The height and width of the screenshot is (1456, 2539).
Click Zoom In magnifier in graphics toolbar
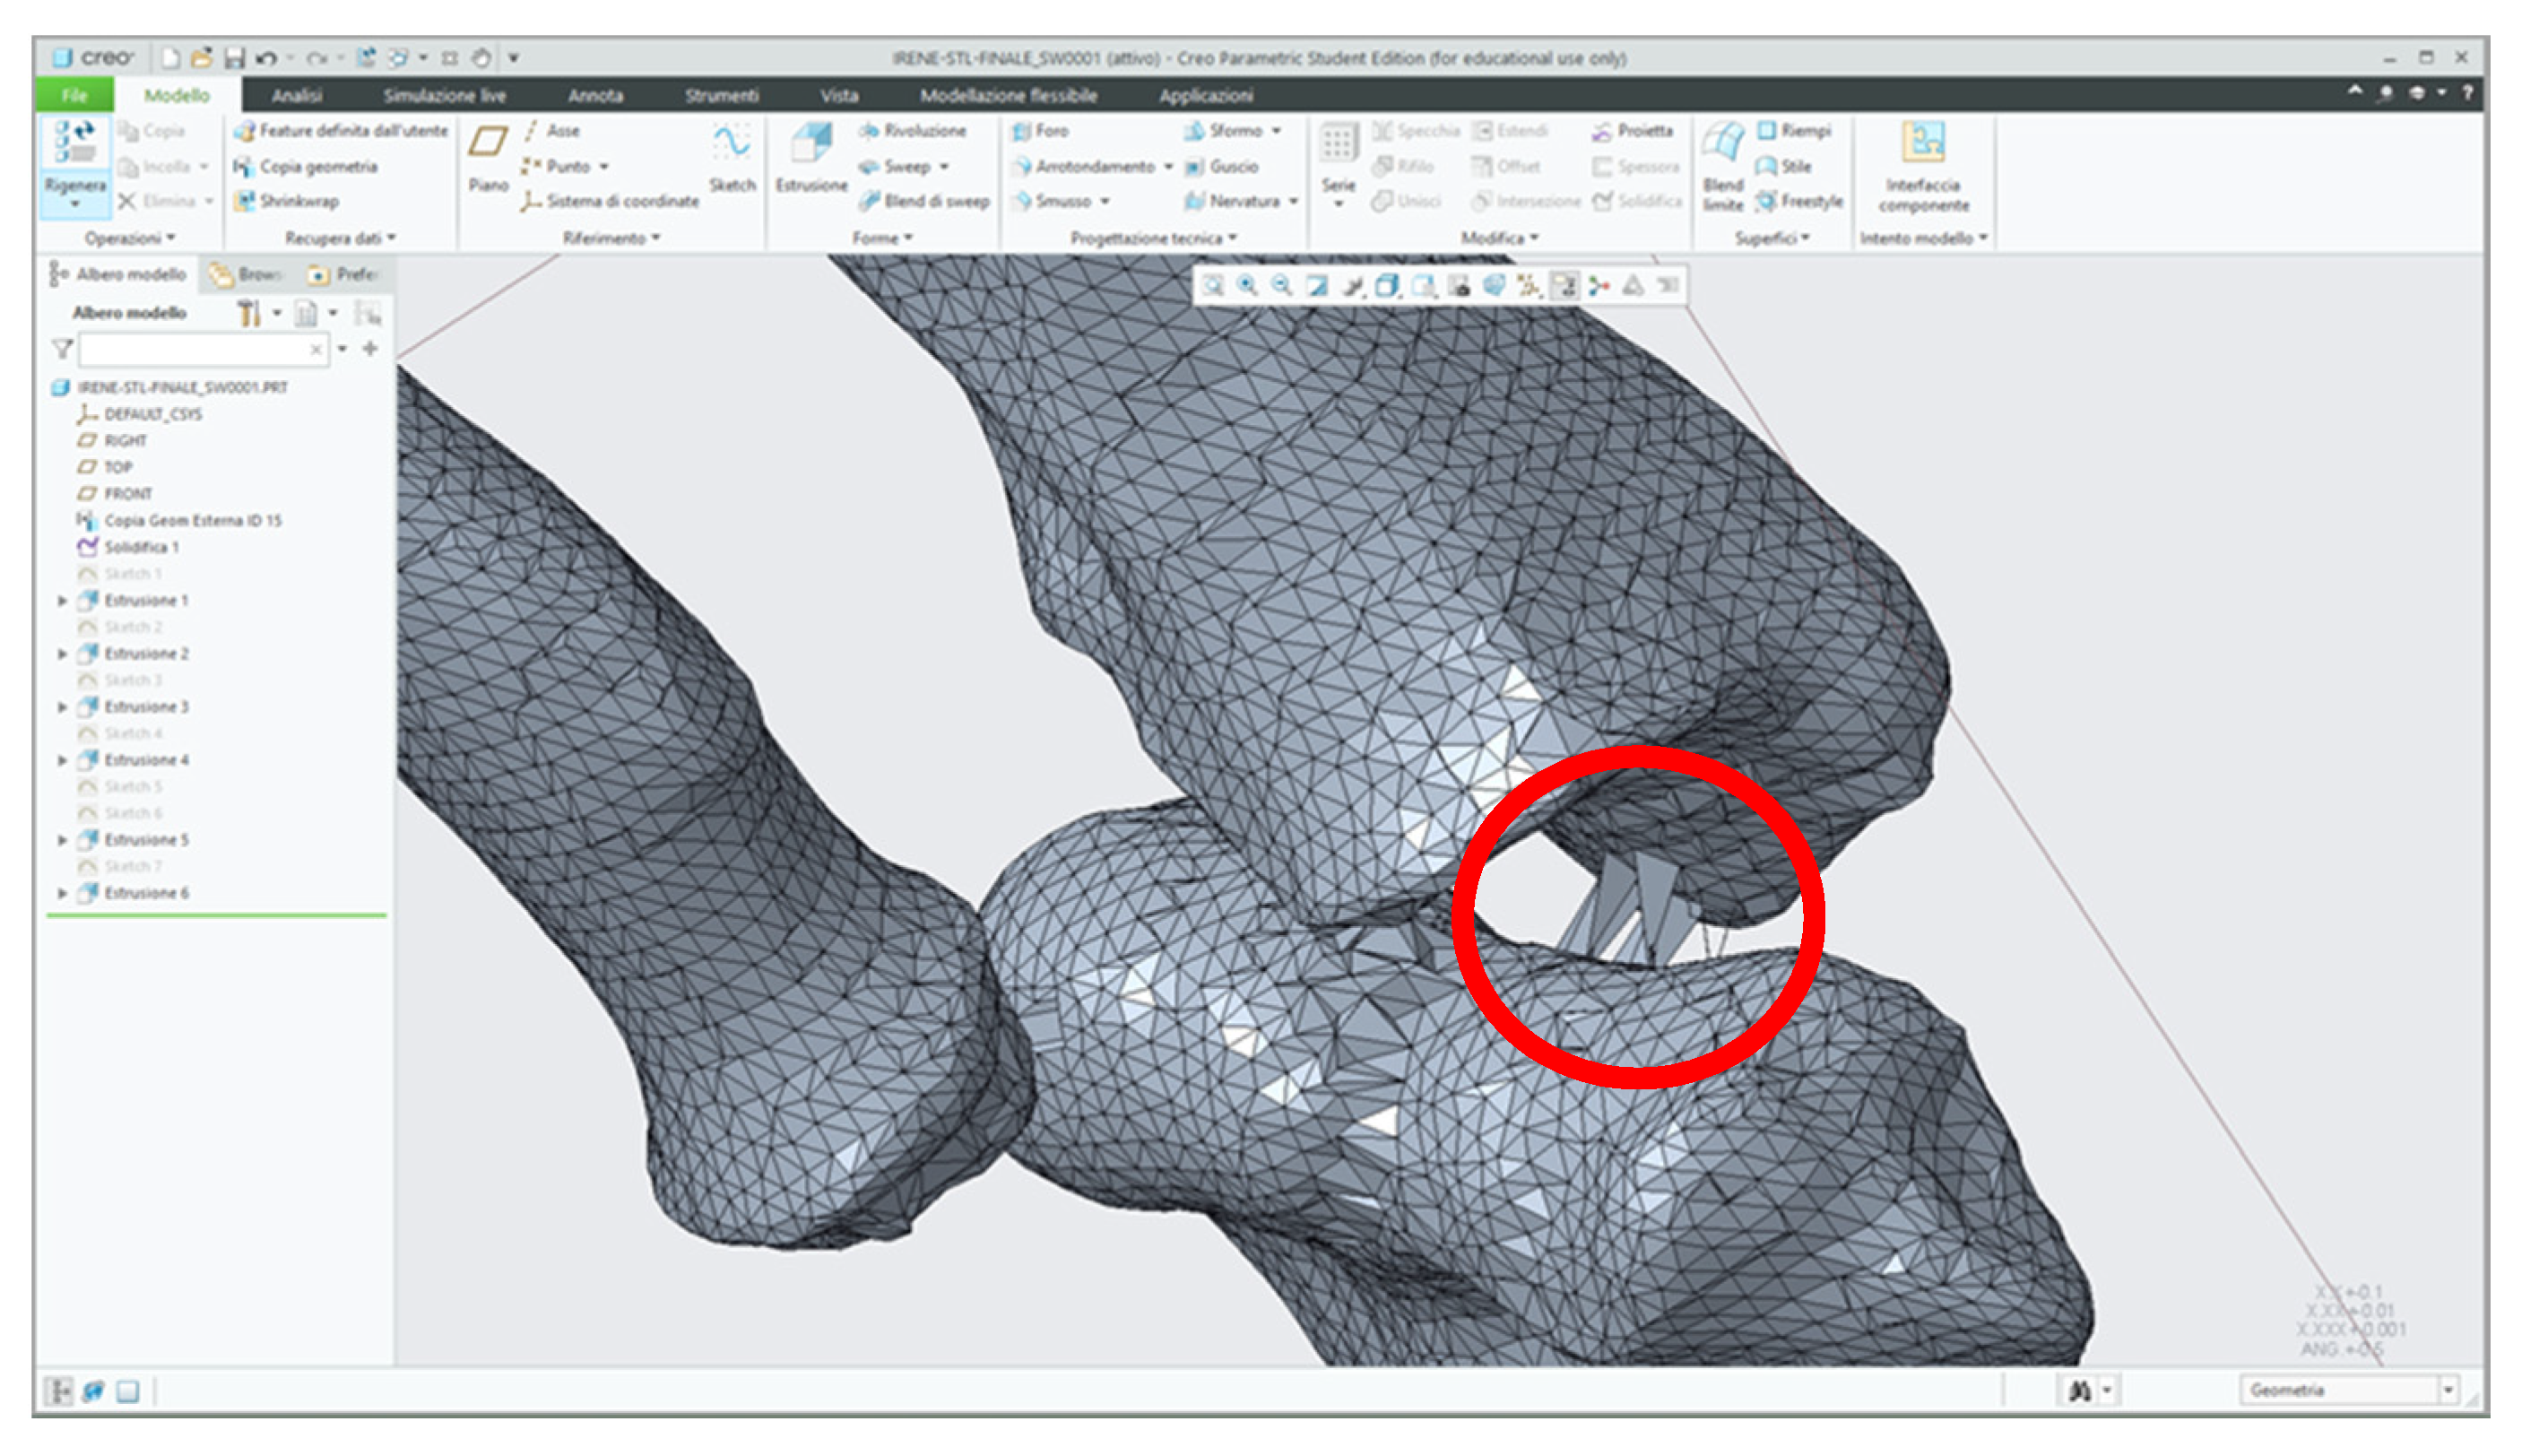coord(1247,286)
